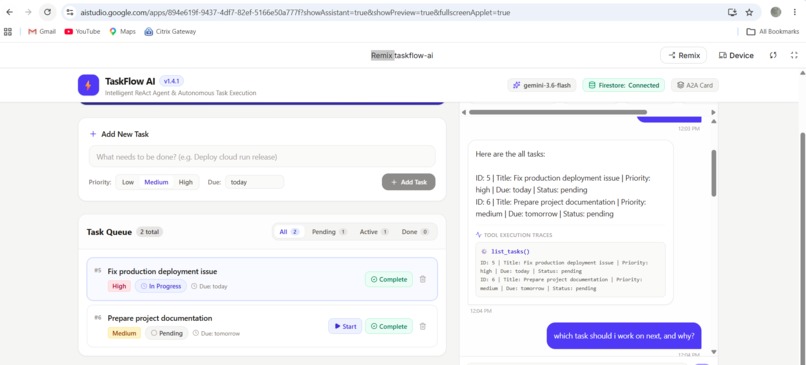Click the TOOL EXECUTION TRACES header
Image resolution: width=806 pixels, height=365 pixels.
point(514,235)
